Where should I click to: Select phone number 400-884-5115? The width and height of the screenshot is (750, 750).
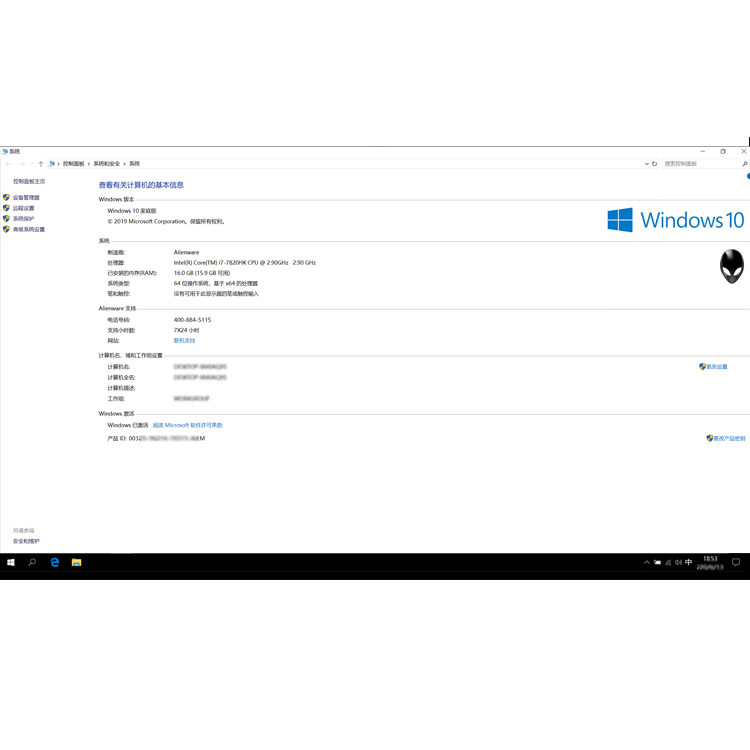point(192,320)
